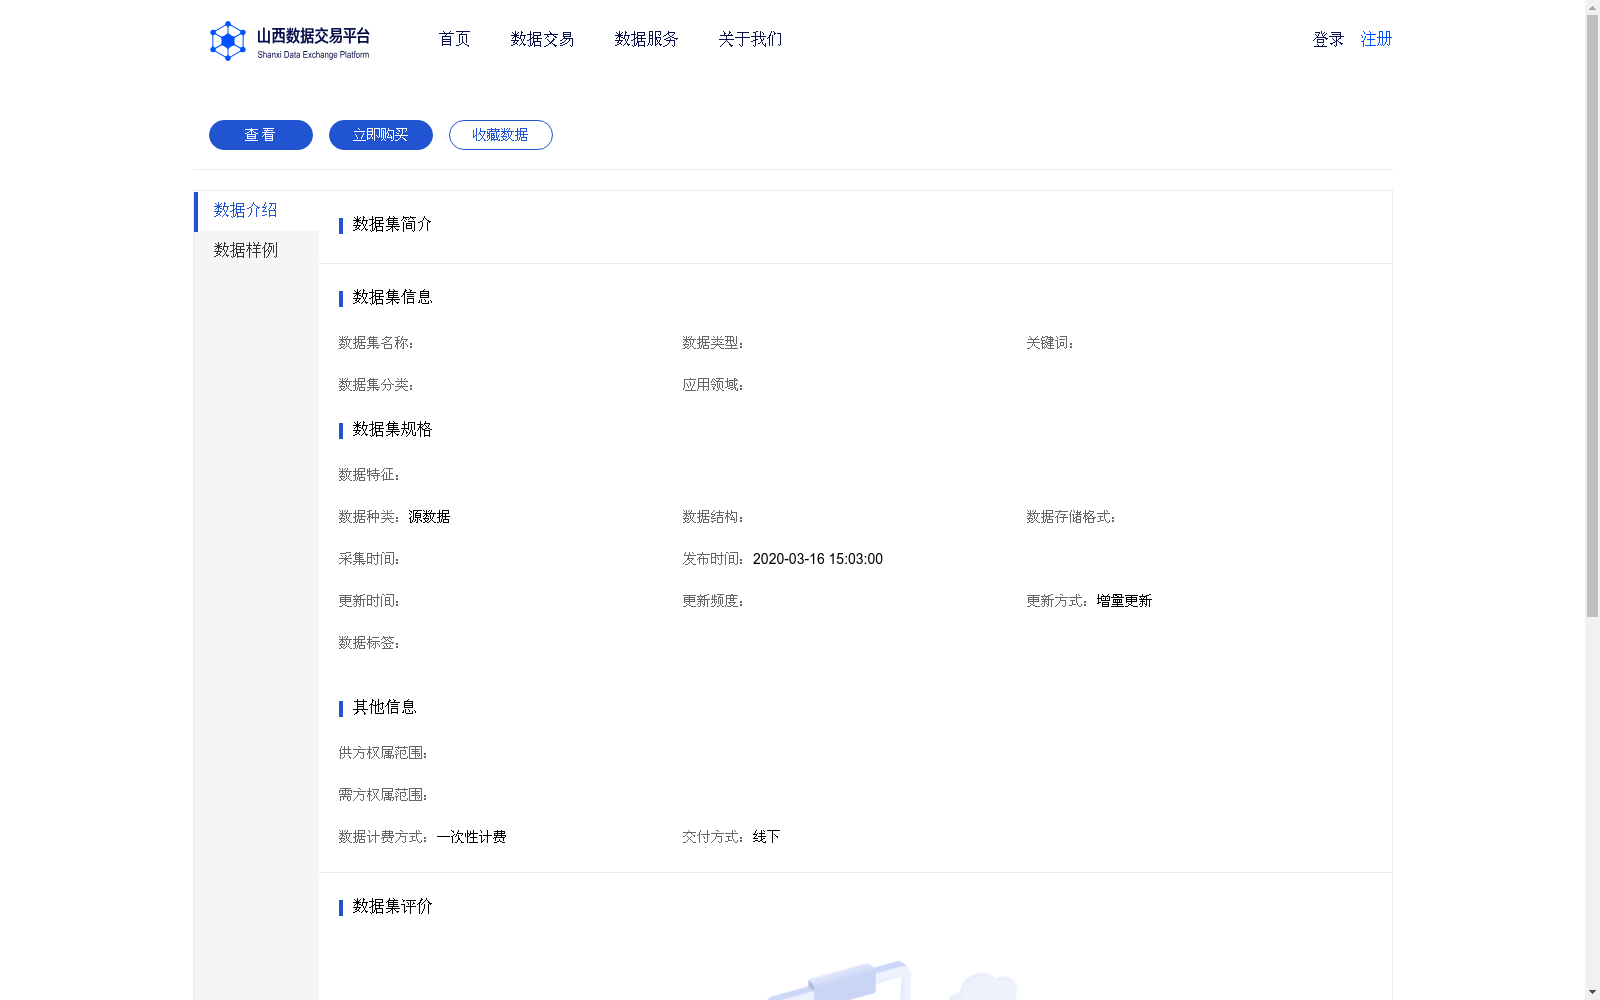Click the 数据集评价 section heading
The height and width of the screenshot is (1000, 1600).
[x=390, y=907]
